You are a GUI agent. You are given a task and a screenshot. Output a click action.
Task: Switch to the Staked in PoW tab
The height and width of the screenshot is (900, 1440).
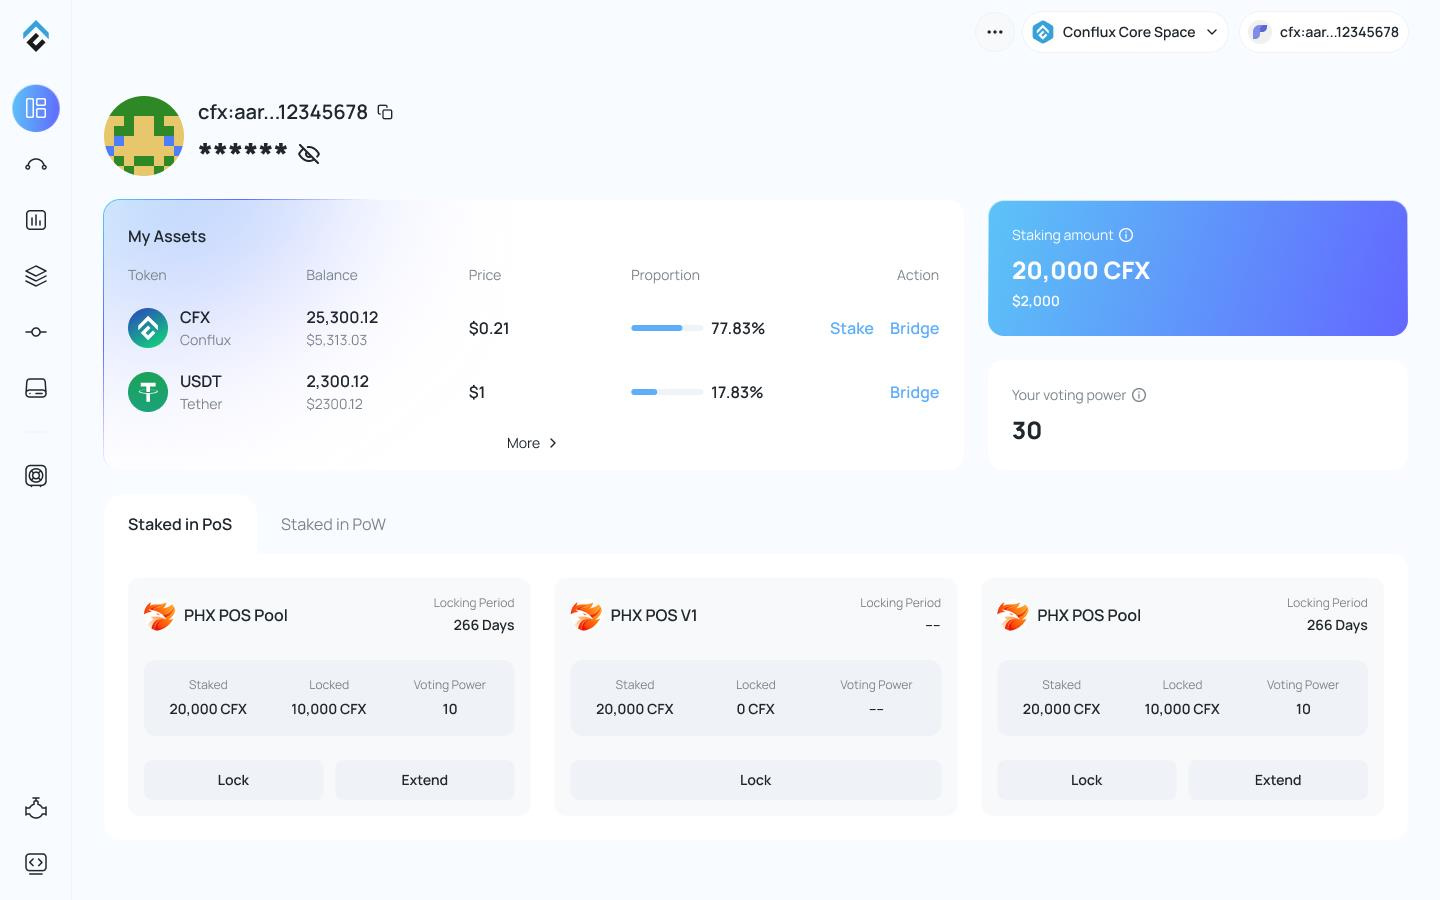(333, 524)
